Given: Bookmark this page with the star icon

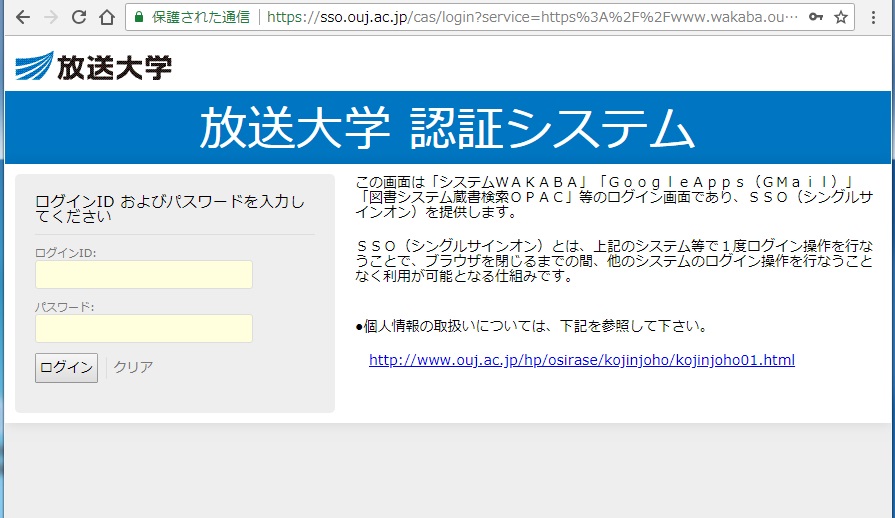Looking at the screenshot, I should 841,17.
